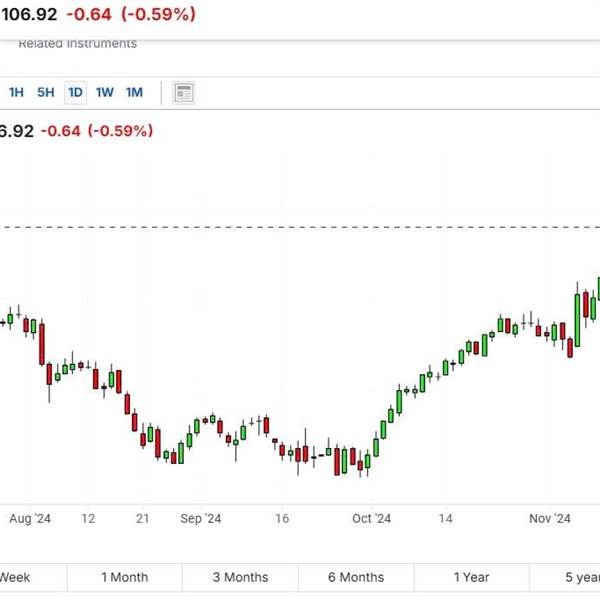Switch to 1 Month range tab
Image resolution: width=600 pixels, height=600 pixels.
click(125, 577)
